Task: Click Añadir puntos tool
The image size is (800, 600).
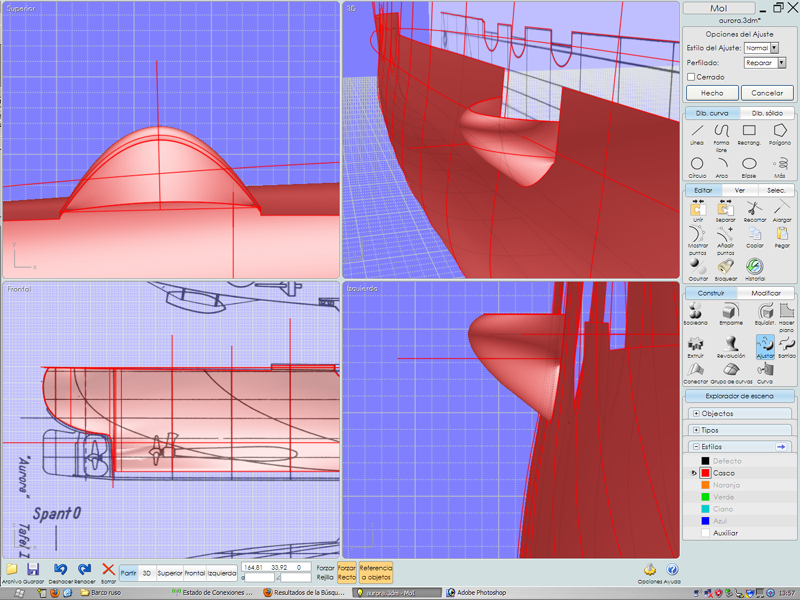Action: pyautogui.click(x=725, y=240)
